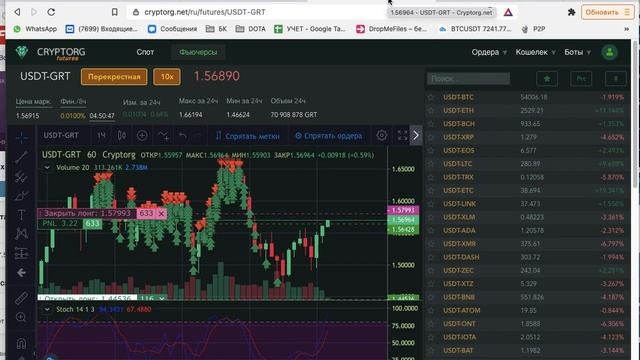Click the 1.57993 price label on axis
This screenshot has width=640, height=360.
point(403,210)
